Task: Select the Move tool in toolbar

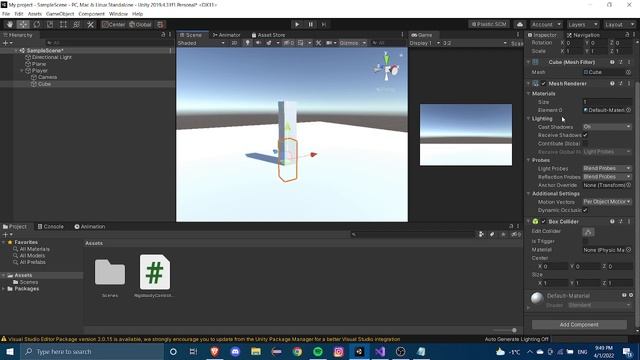Action: (23, 24)
